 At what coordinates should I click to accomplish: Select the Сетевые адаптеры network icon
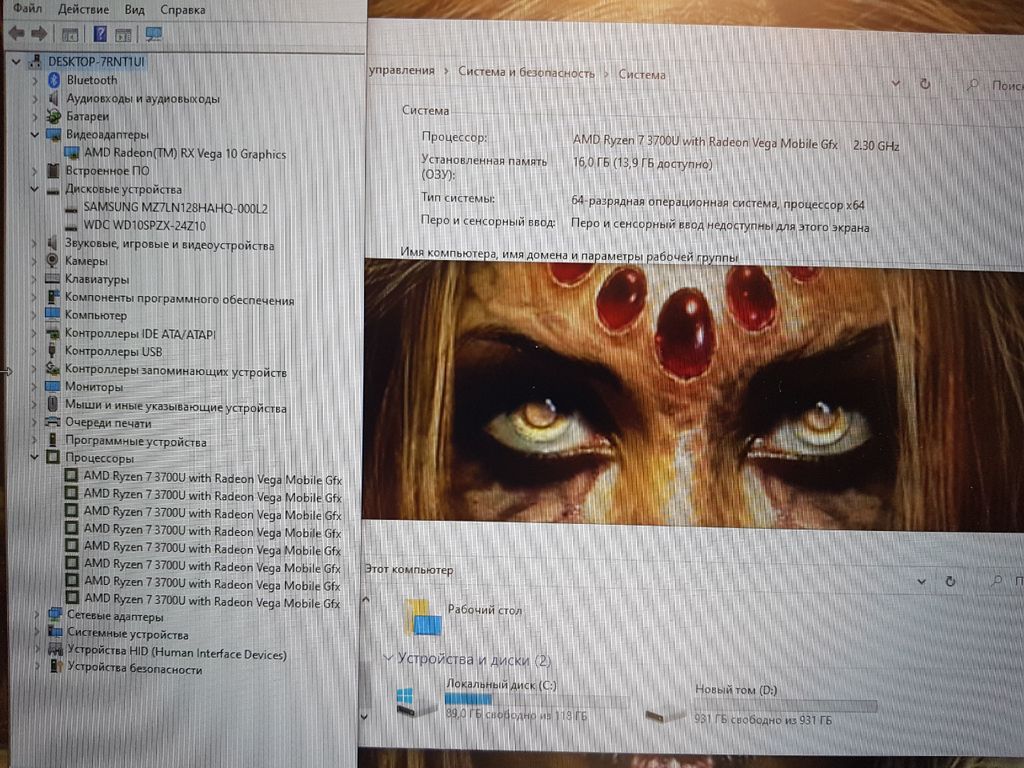click(55, 615)
